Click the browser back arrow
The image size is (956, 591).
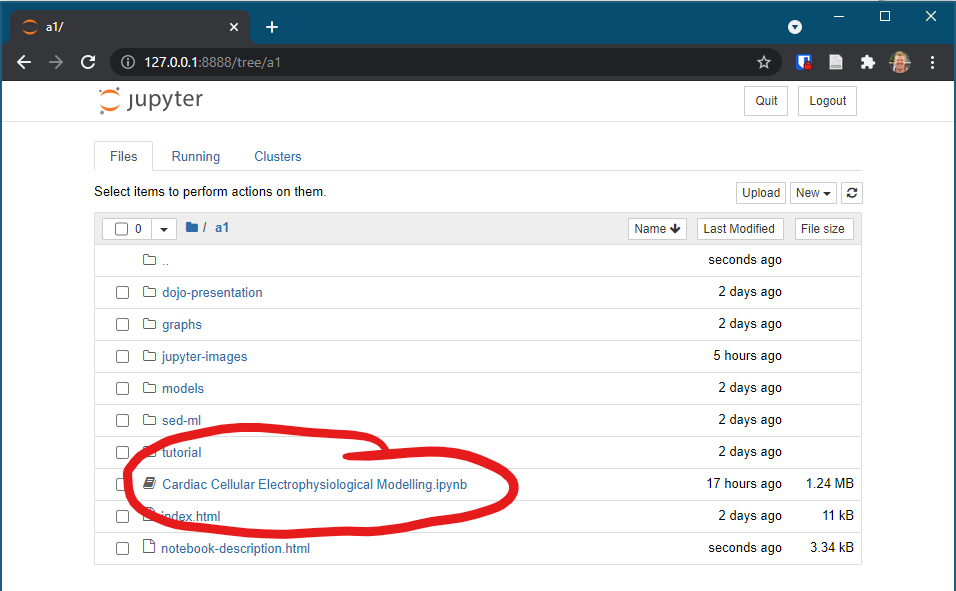[24, 62]
